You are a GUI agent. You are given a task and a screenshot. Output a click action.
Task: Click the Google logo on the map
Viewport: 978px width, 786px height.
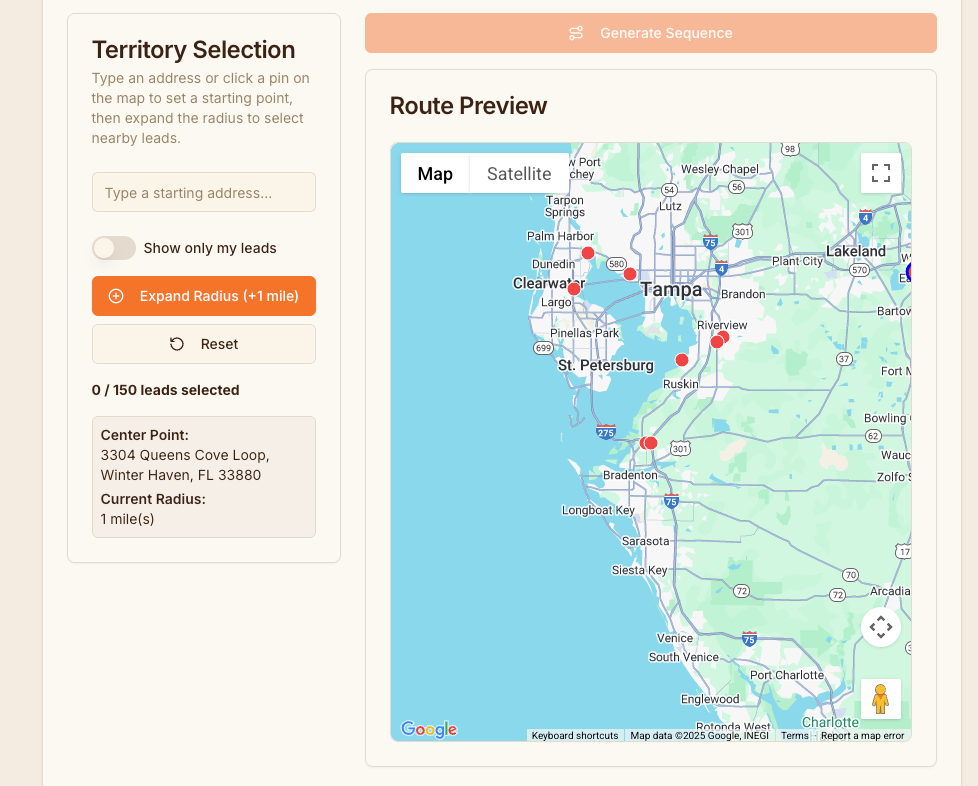coord(429,729)
